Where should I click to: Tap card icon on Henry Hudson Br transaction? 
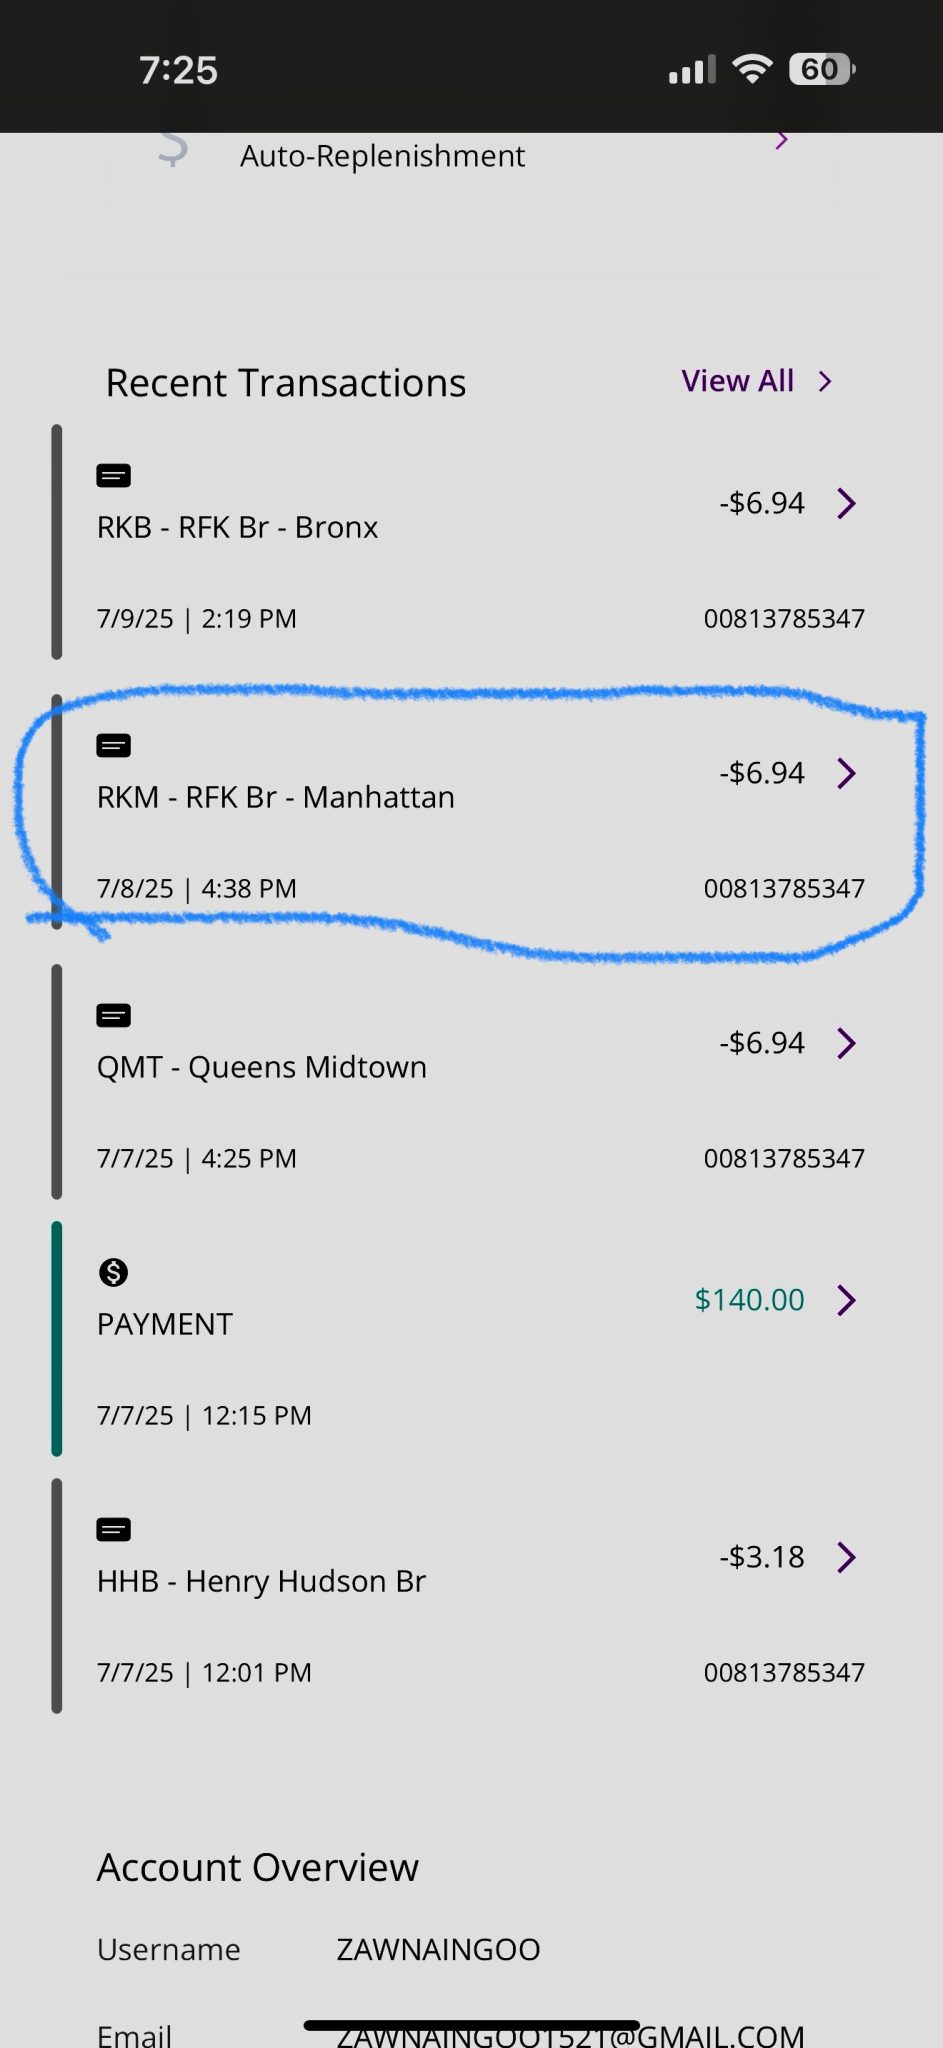coord(113,1530)
